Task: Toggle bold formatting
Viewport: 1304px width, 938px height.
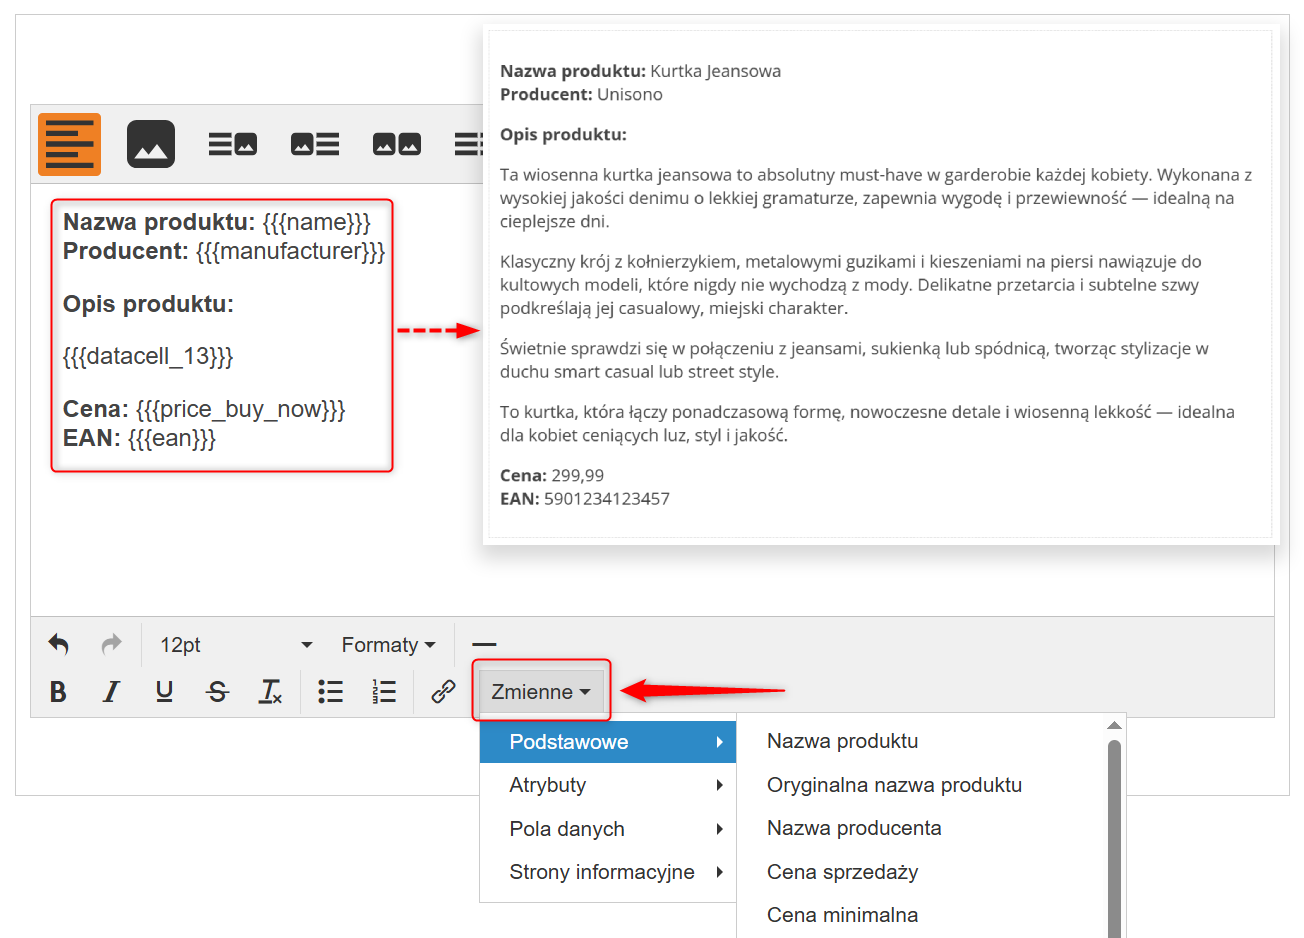Action: [x=58, y=692]
